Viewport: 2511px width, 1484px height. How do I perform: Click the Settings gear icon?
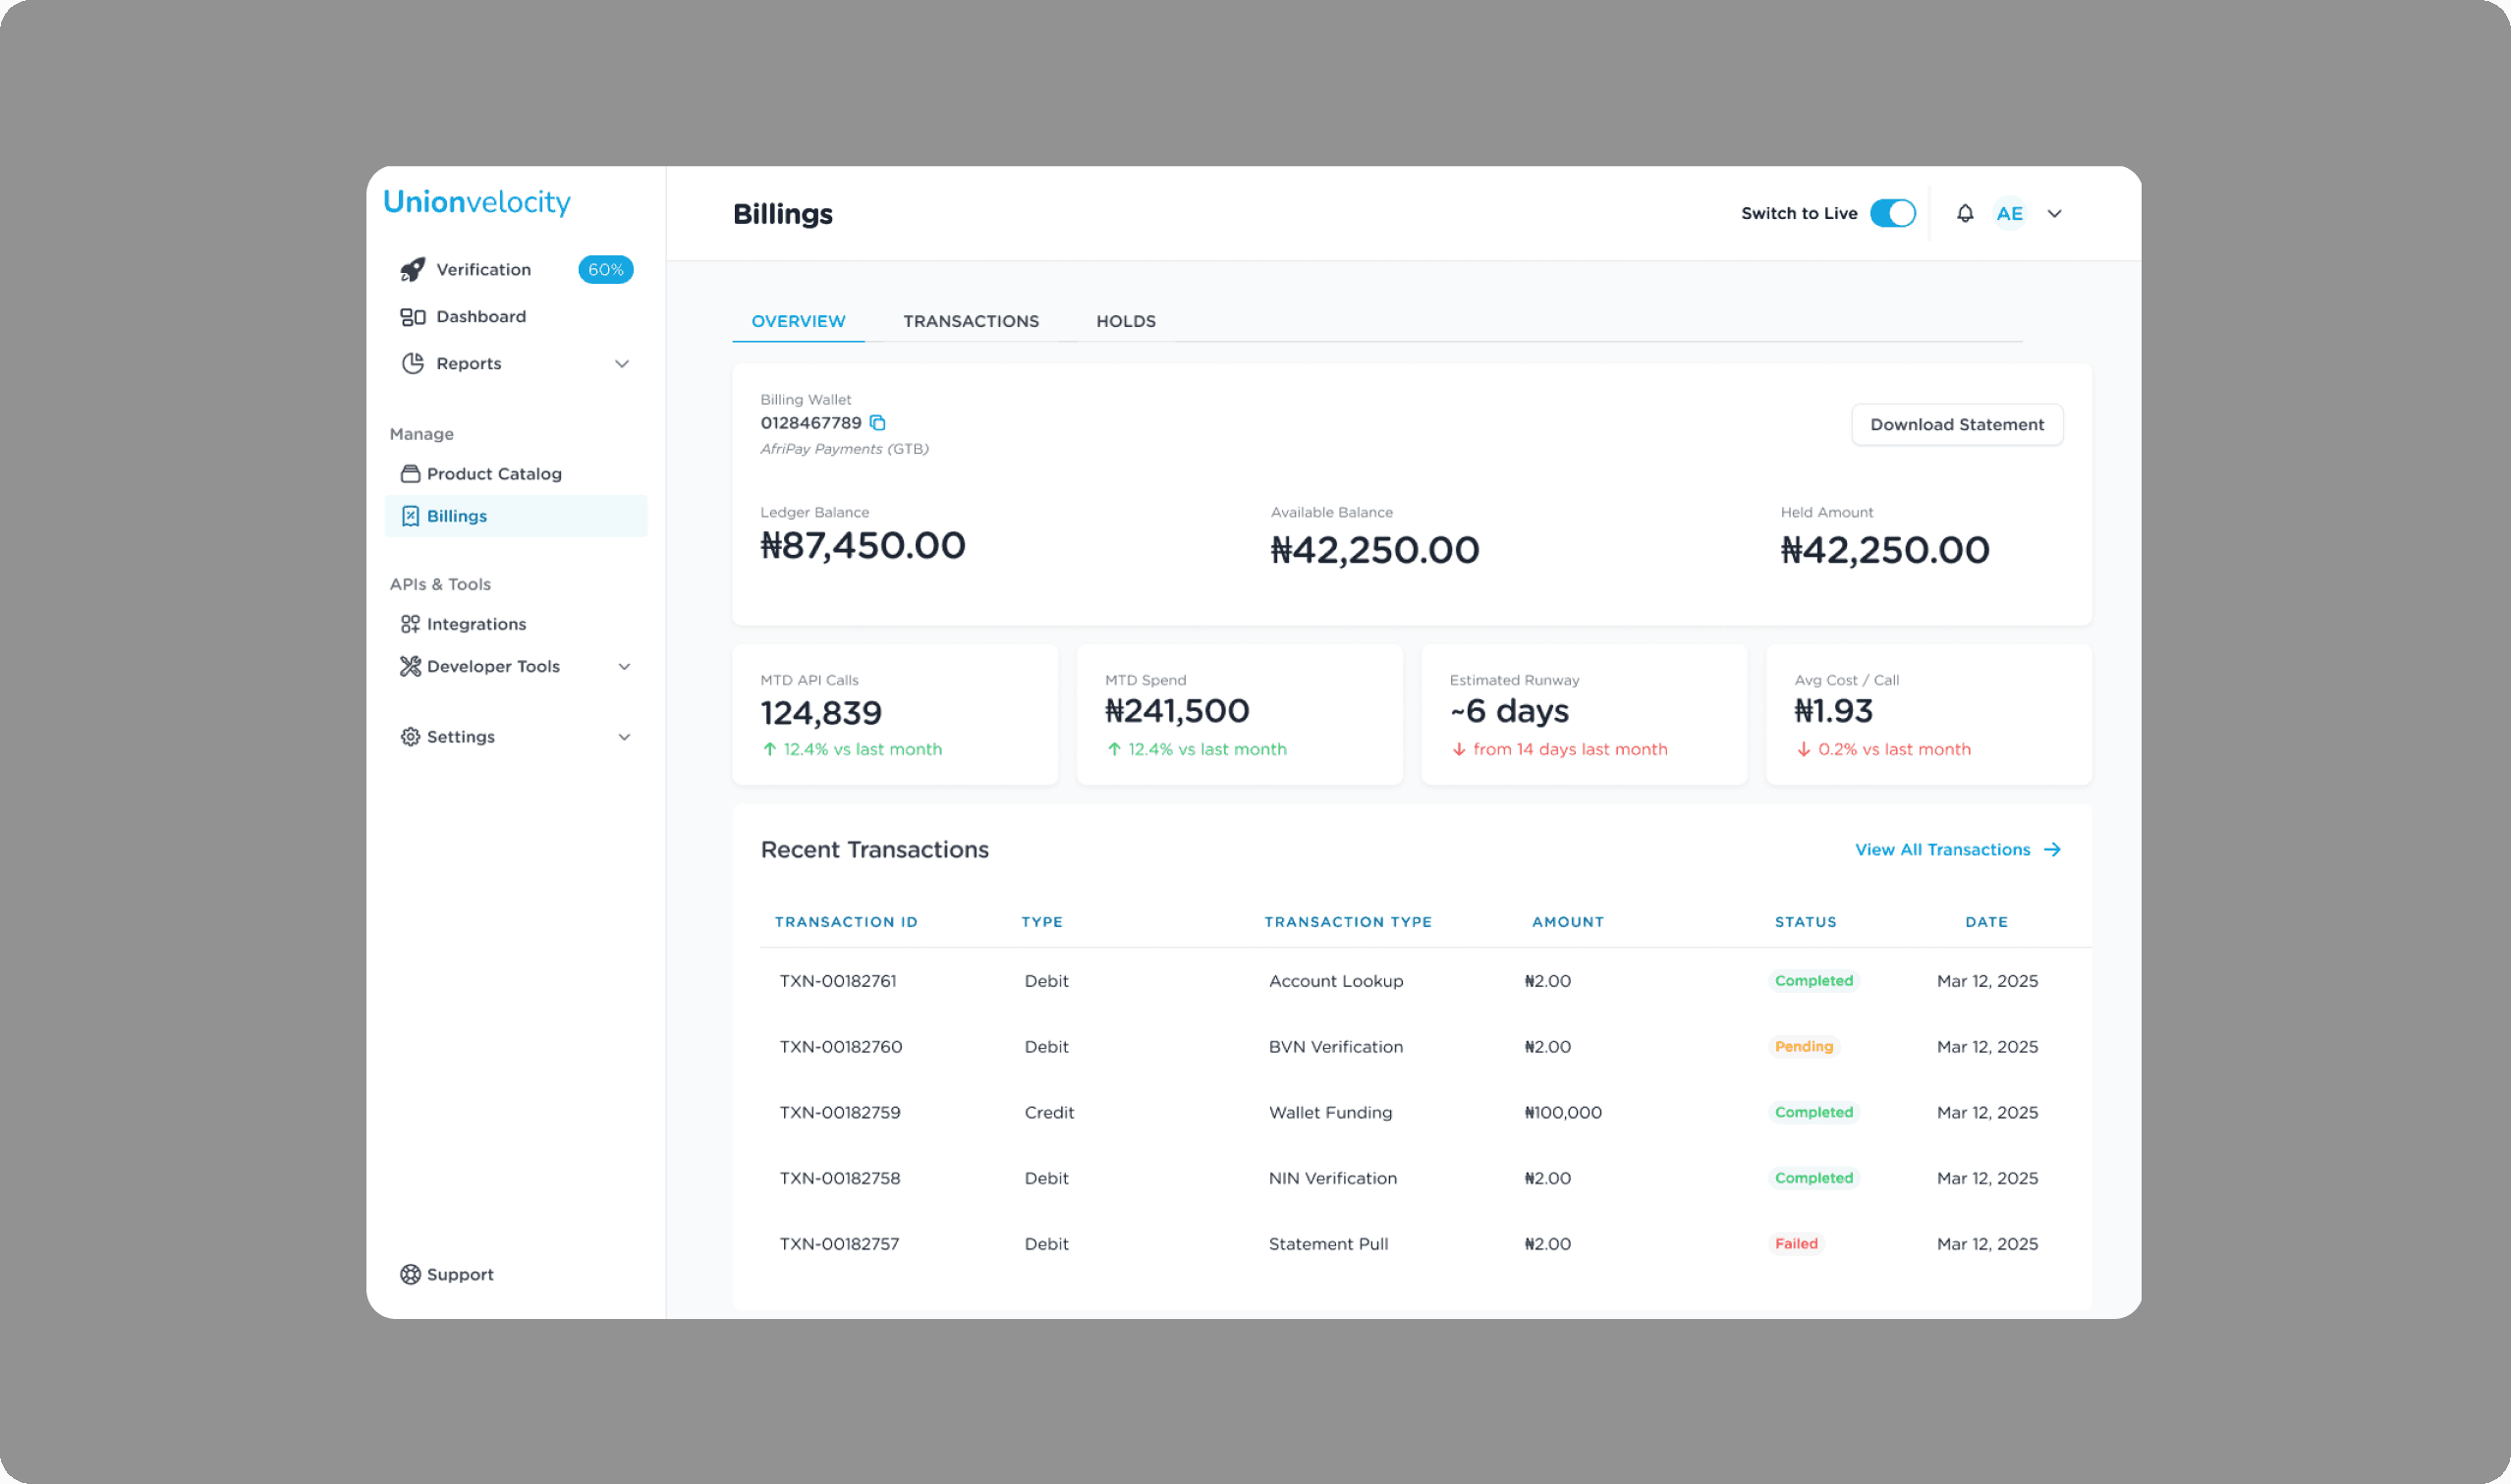(x=410, y=737)
